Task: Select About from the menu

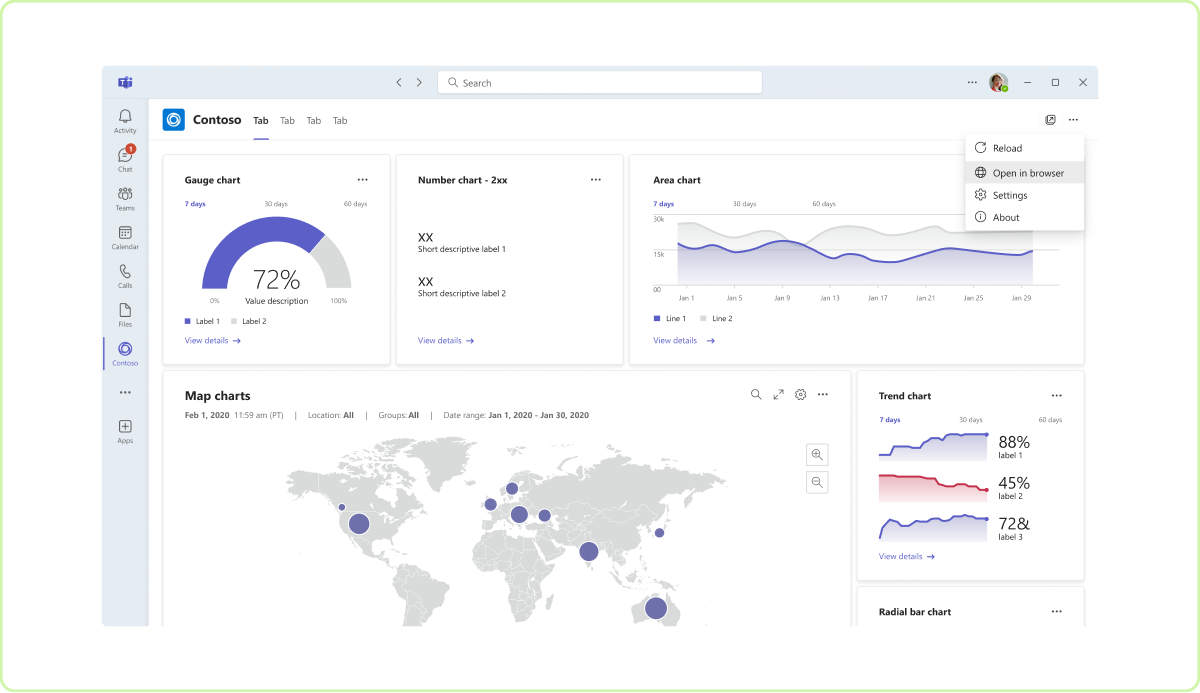Action: tap(1024, 217)
